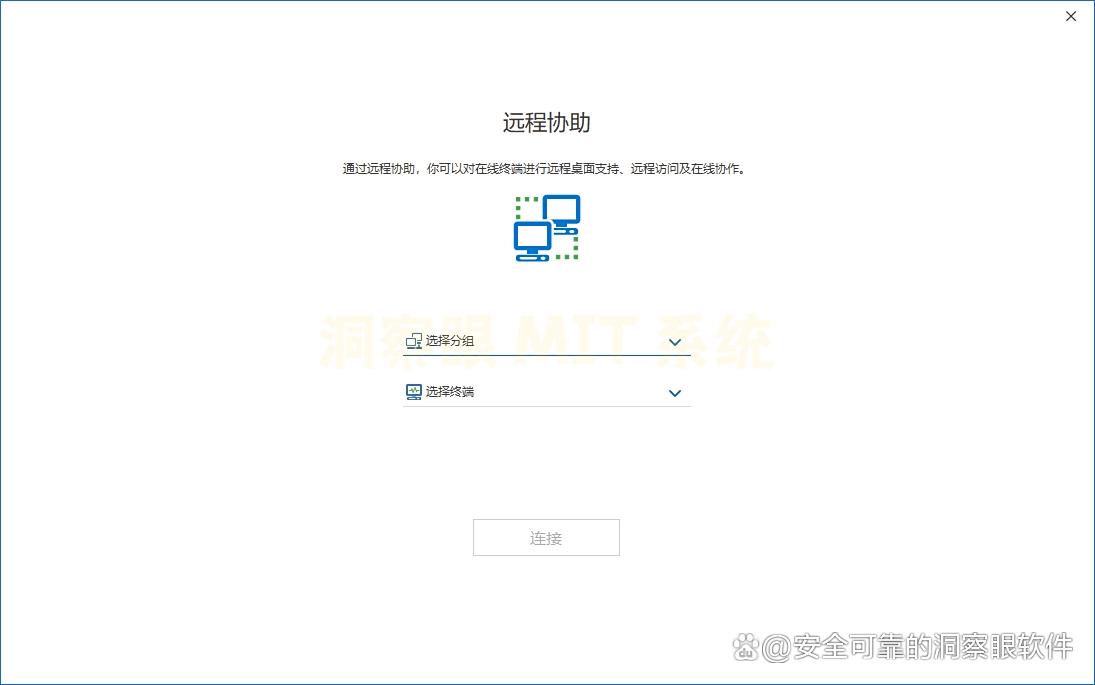Click the group icon next to 选择分组
Screen dimensions: 1095x685
(413, 341)
